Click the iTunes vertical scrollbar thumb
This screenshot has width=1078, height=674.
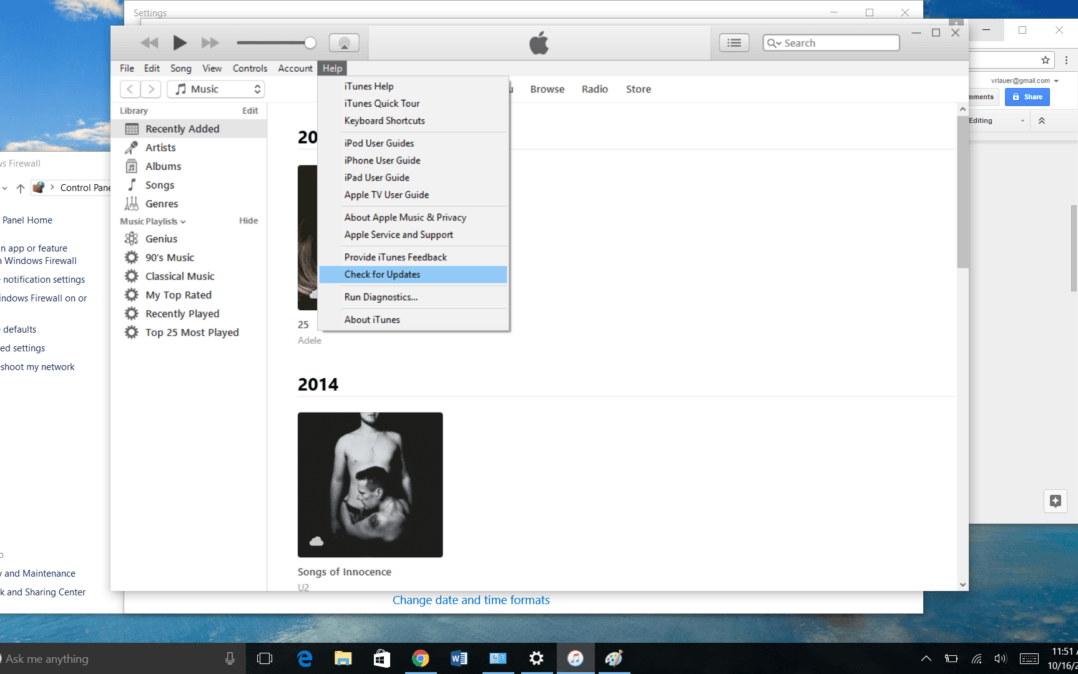click(962, 193)
